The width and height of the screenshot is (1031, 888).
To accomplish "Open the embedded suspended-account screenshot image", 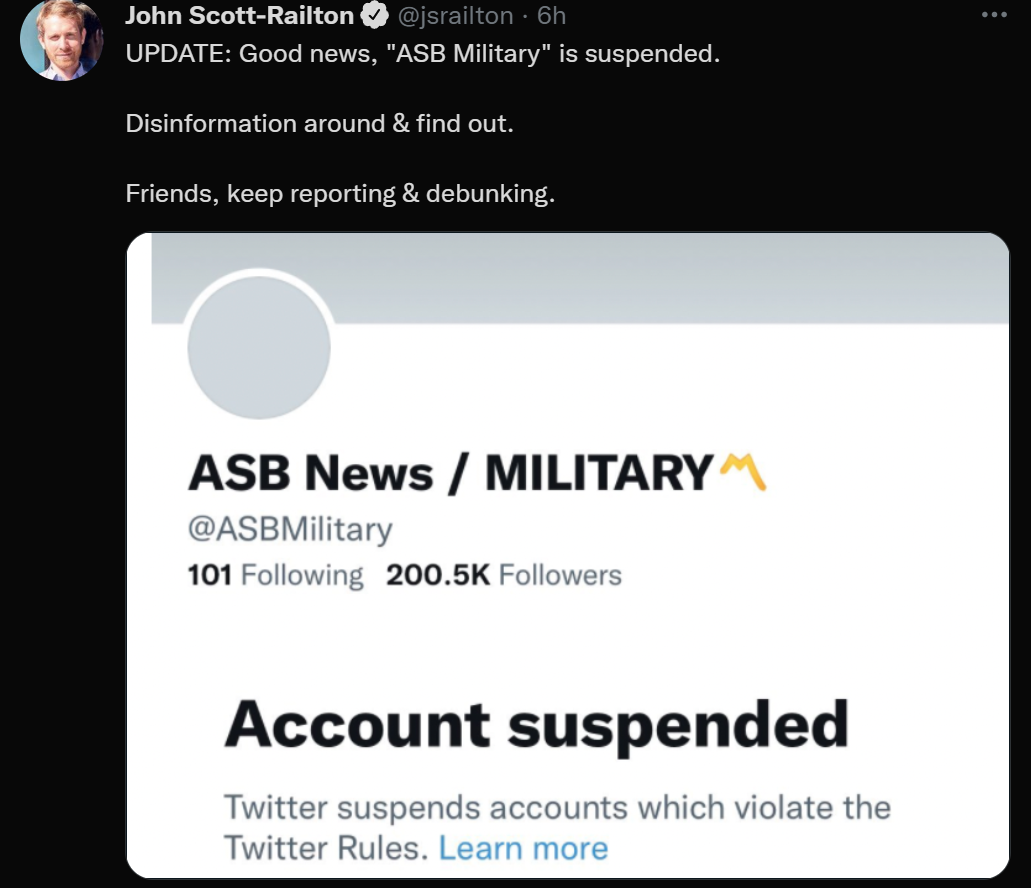I will [x=567, y=555].
